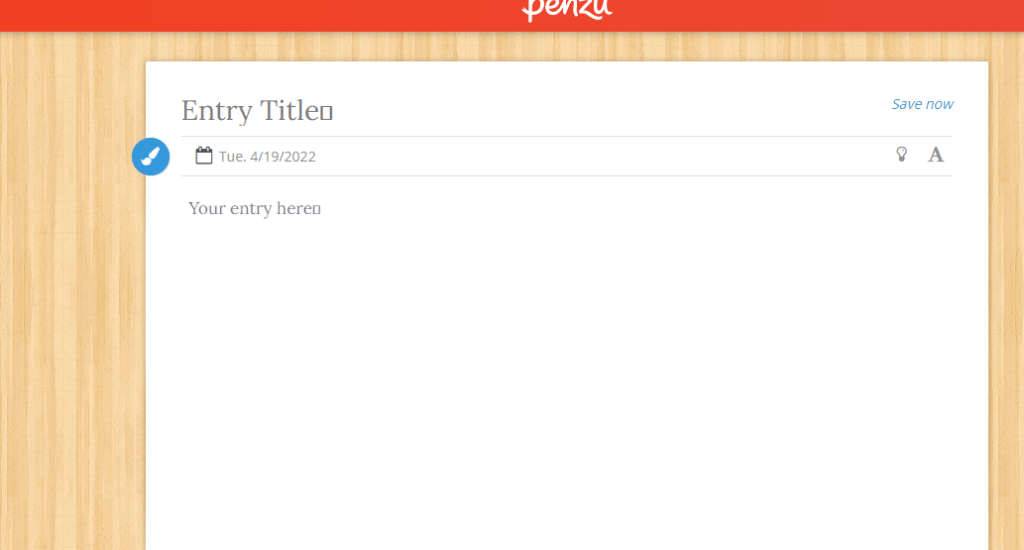
Task: Open the lightbulb writing prompt icon
Action: coord(902,154)
